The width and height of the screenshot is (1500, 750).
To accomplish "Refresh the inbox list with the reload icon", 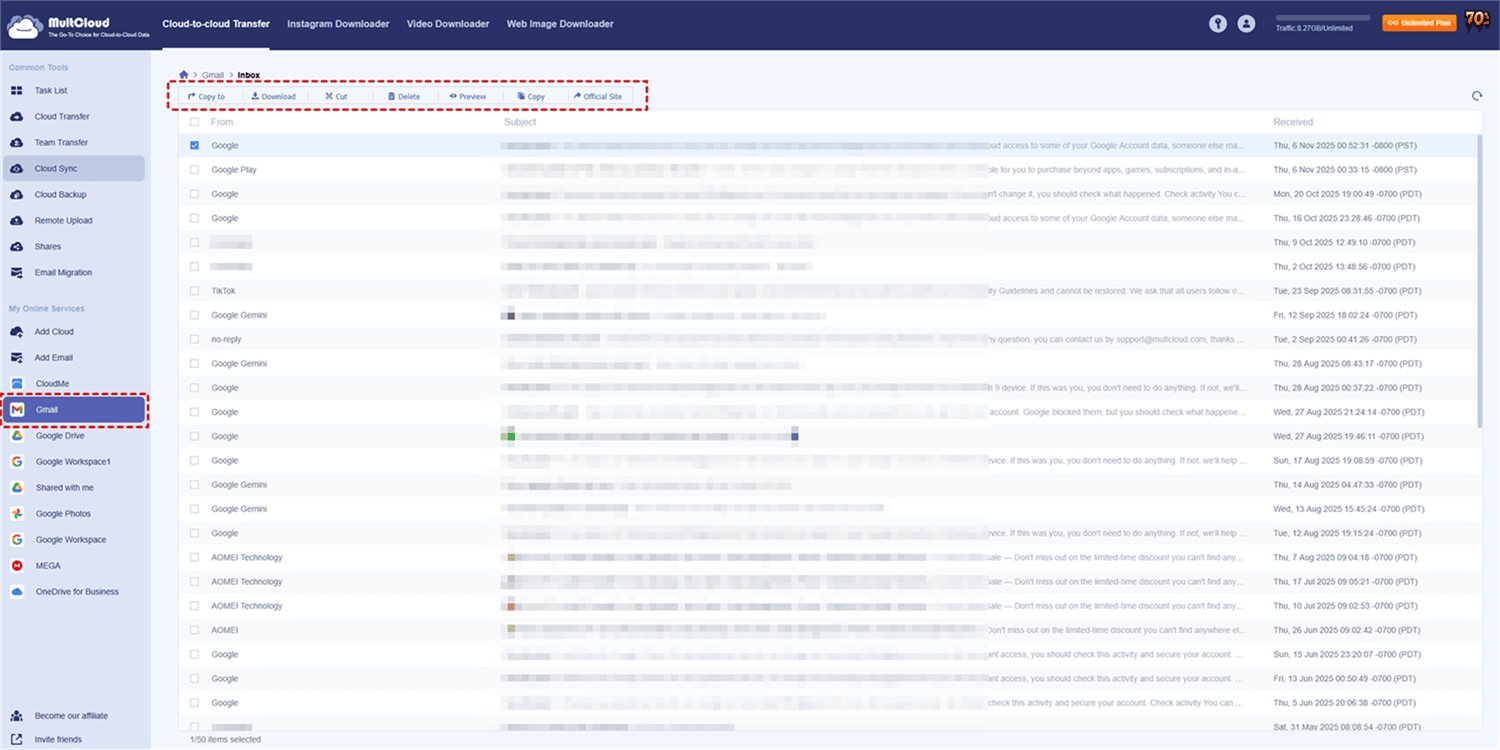I will pyautogui.click(x=1477, y=96).
